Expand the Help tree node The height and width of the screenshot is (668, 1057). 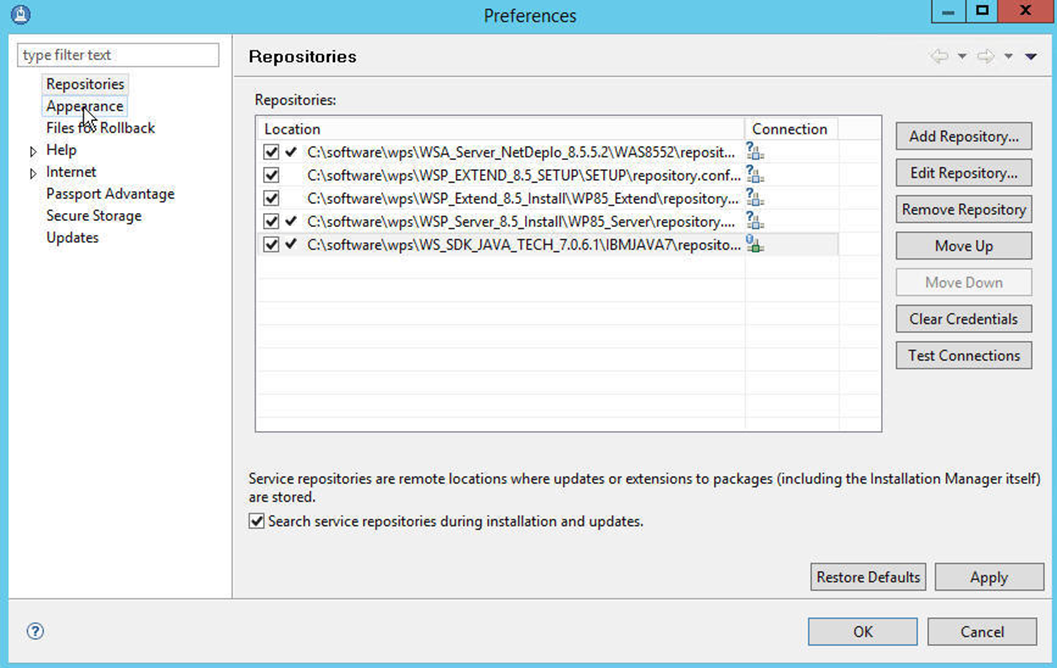coord(33,151)
